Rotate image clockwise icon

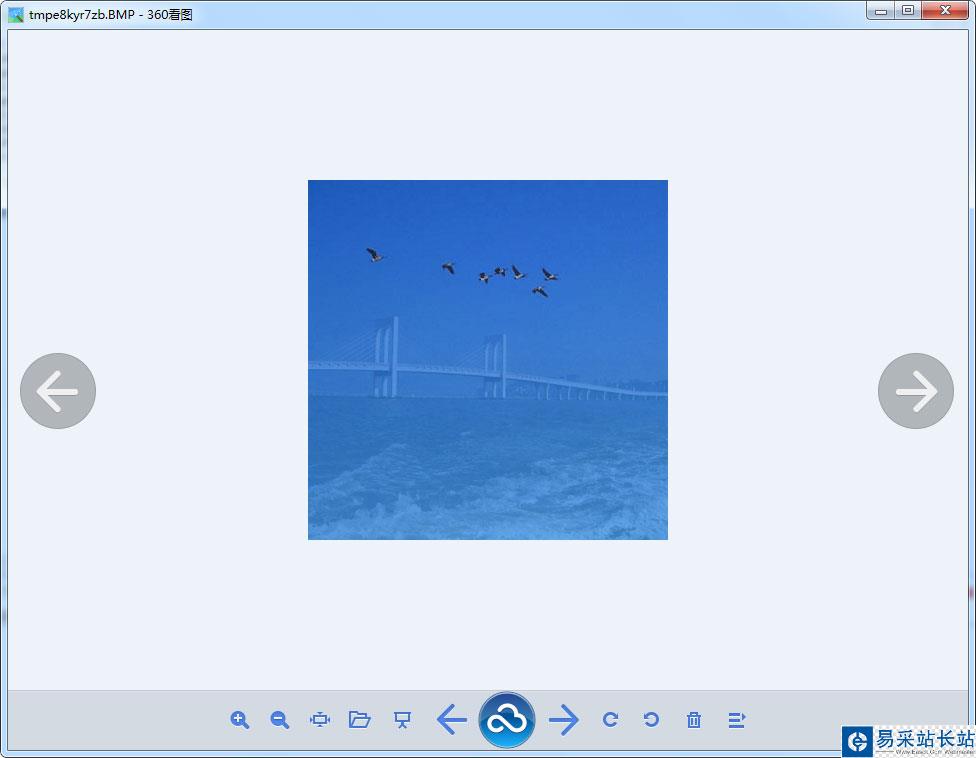[611, 720]
